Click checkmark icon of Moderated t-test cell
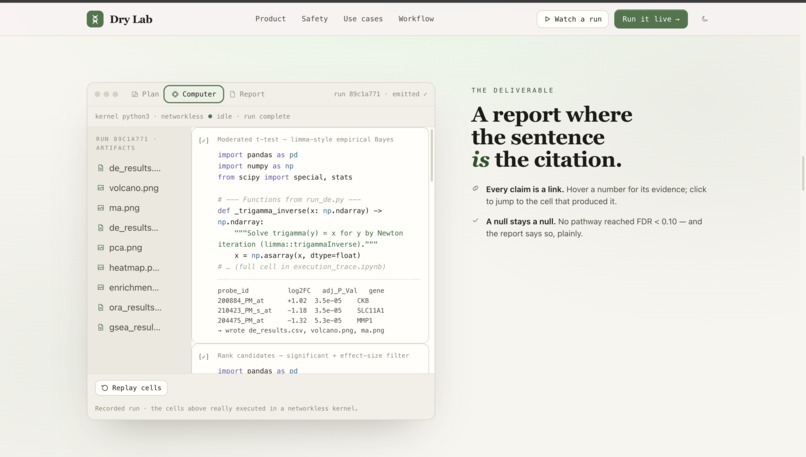The image size is (806, 457). tap(204, 140)
